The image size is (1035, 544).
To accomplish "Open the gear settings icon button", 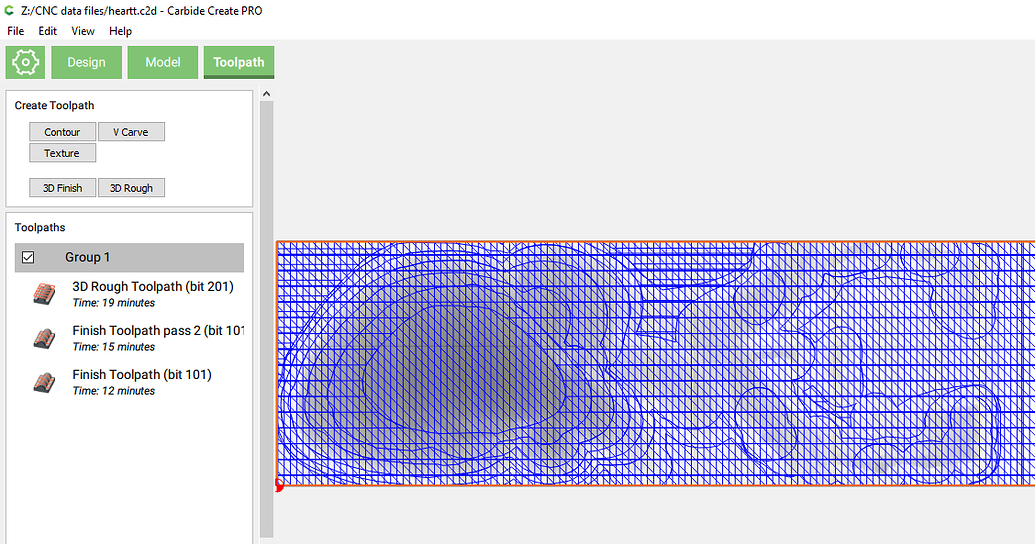I will [x=25, y=63].
